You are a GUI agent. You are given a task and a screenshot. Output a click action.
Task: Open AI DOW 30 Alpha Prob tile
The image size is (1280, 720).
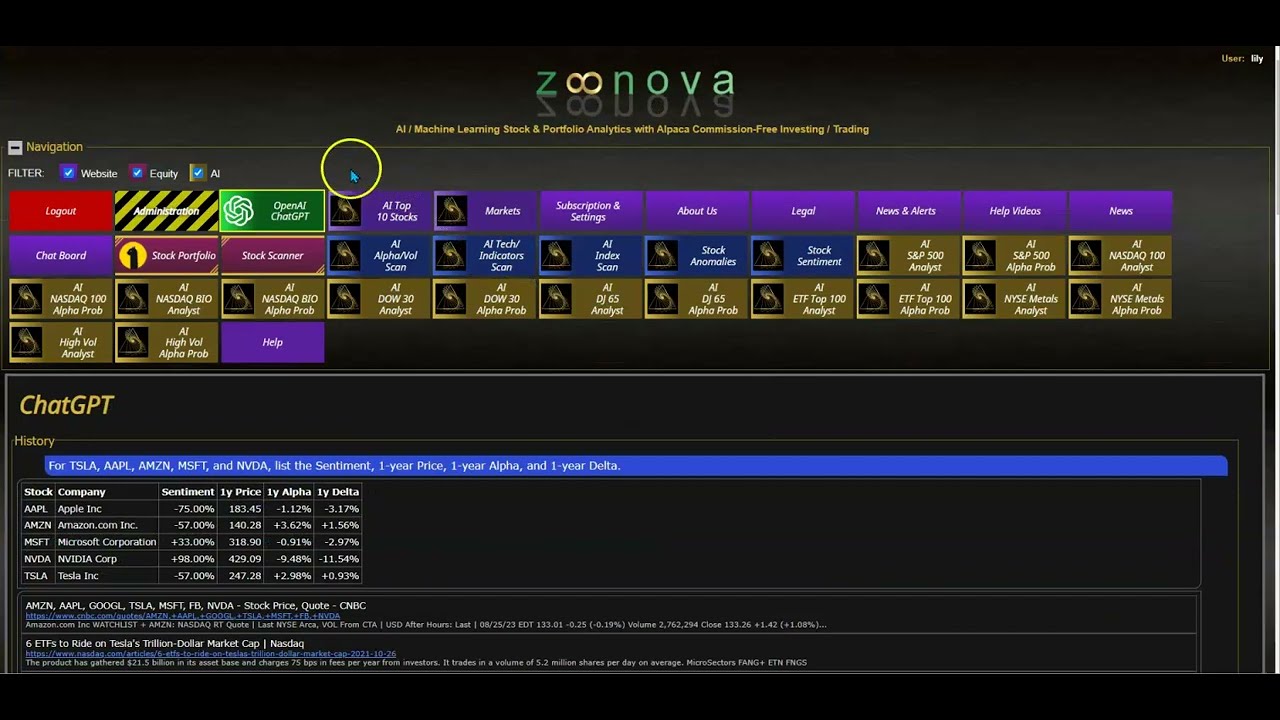point(485,299)
